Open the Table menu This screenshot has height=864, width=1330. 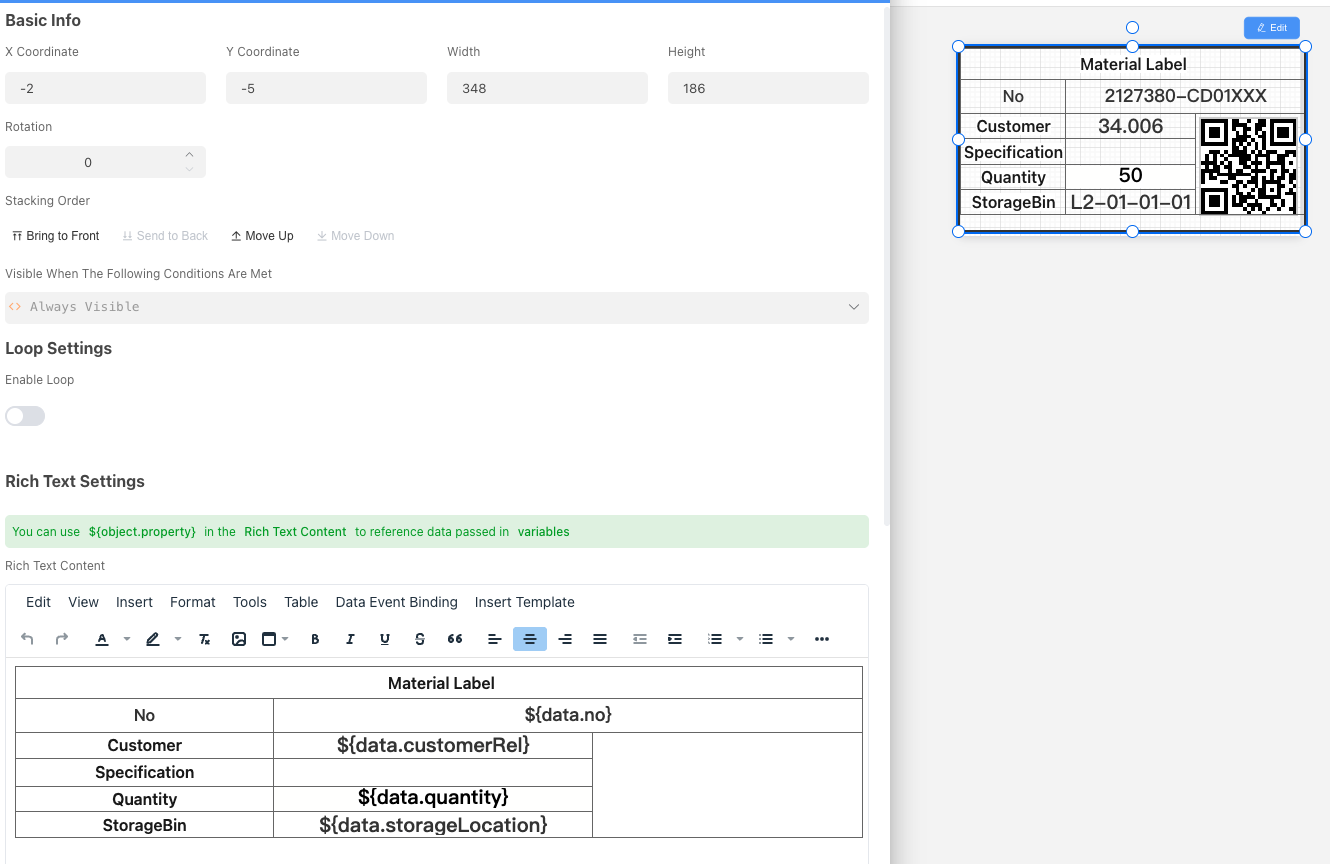(x=301, y=602)
